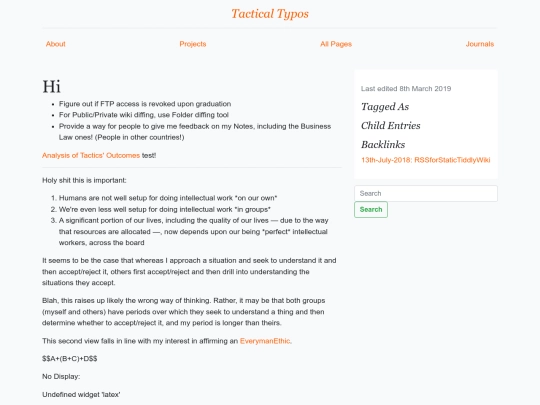The height and width of the screenshot is (405, 540).
Task: Open All Pages in navigation
Action: 336,44
